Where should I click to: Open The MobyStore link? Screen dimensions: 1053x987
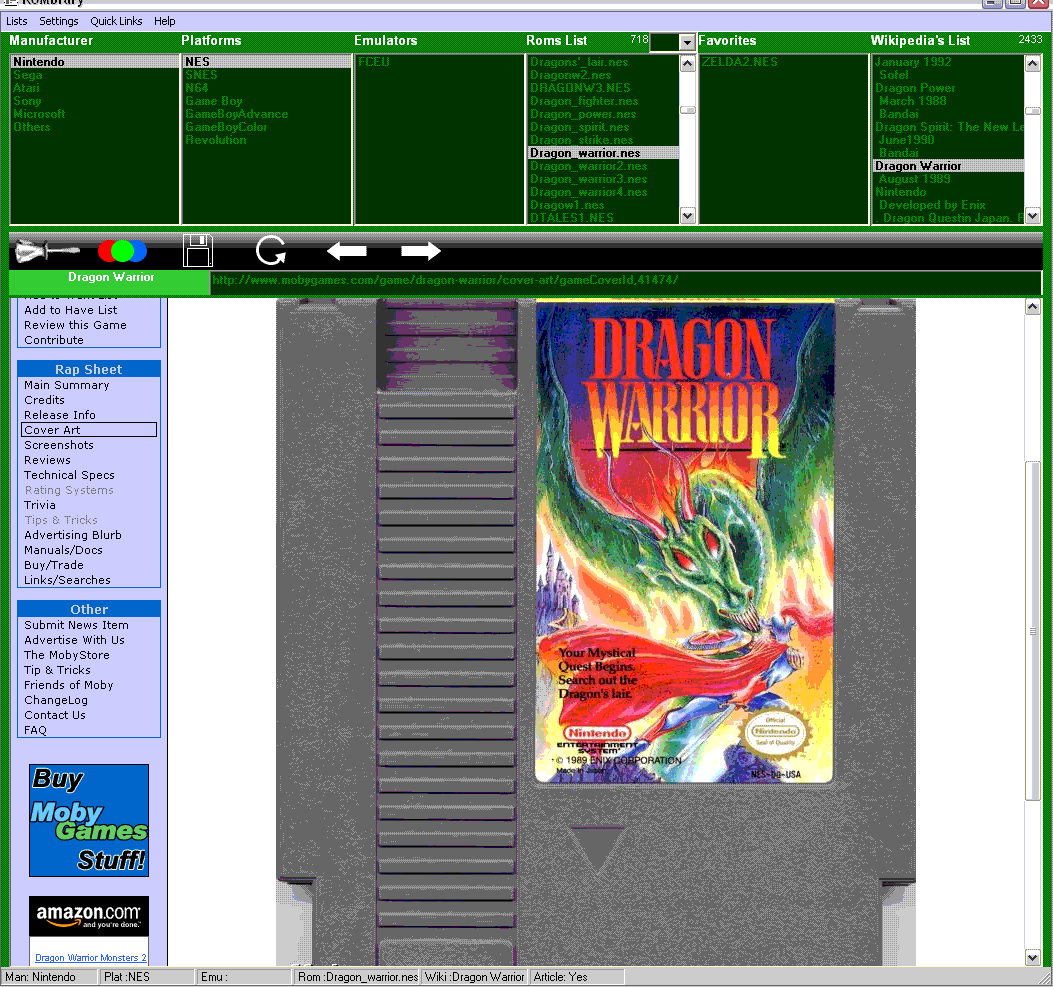tap(66, 655)
